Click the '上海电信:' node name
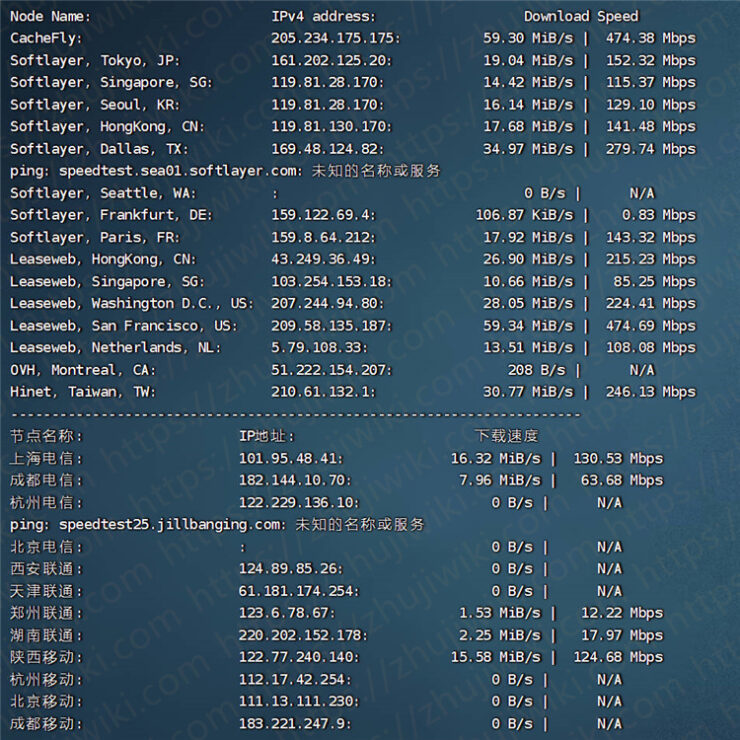 [46, 459]
